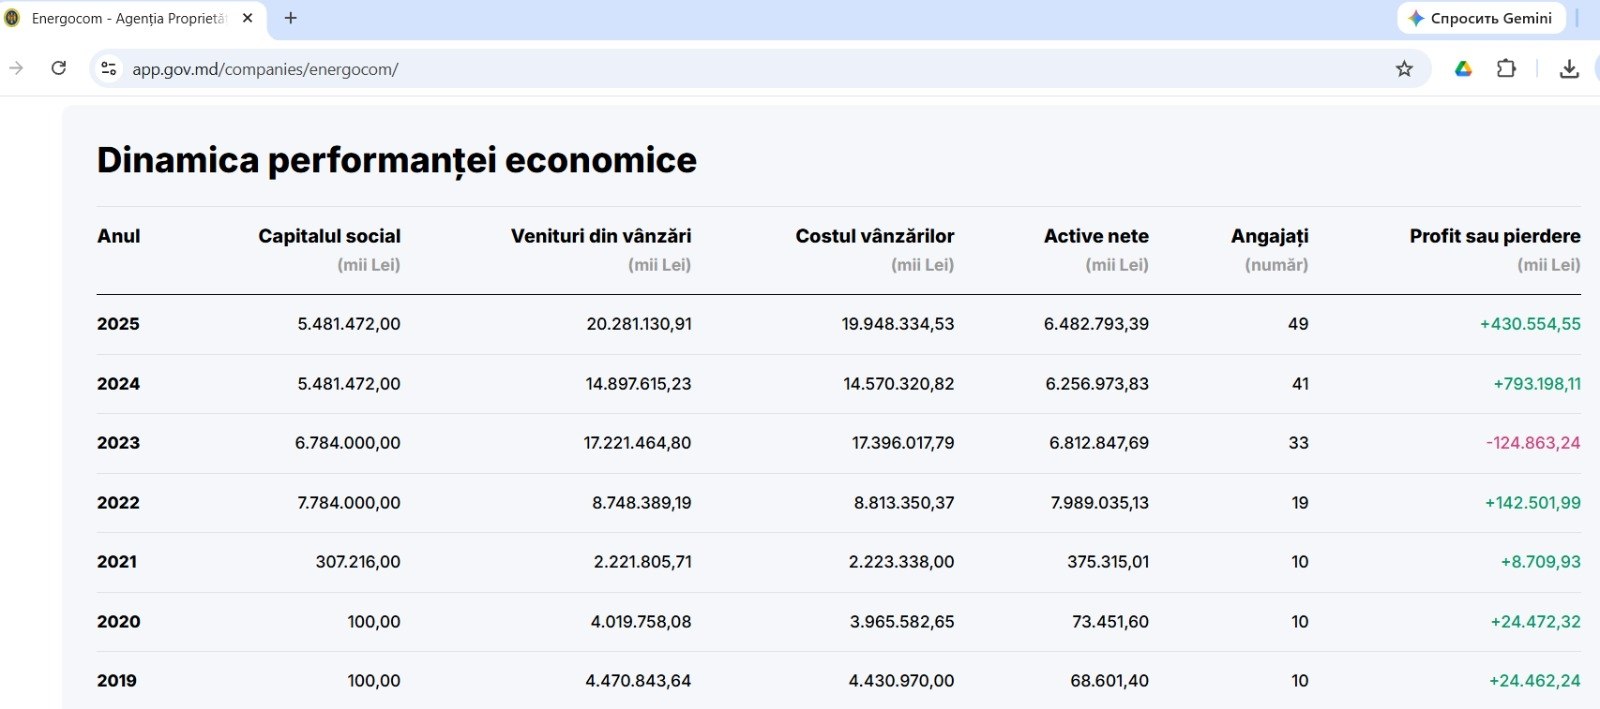Open the Extensions puzzle icon
This screenshot has width=1600, height=709.
pos(1506,69)
